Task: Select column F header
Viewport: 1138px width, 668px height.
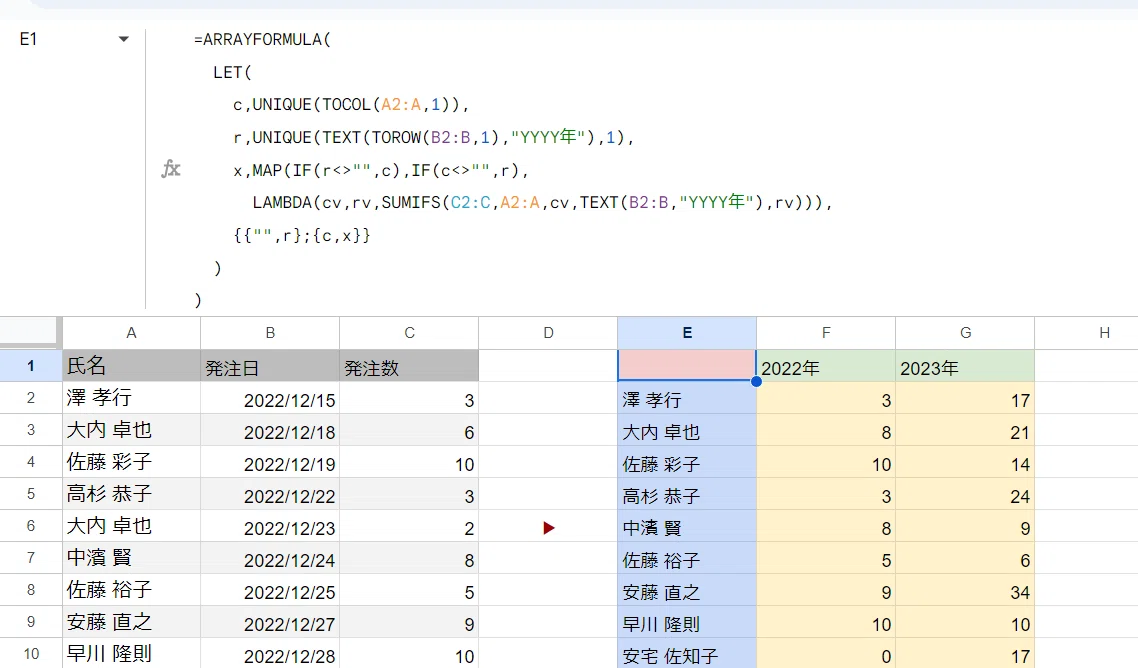Action: click(x=826, y=333)
